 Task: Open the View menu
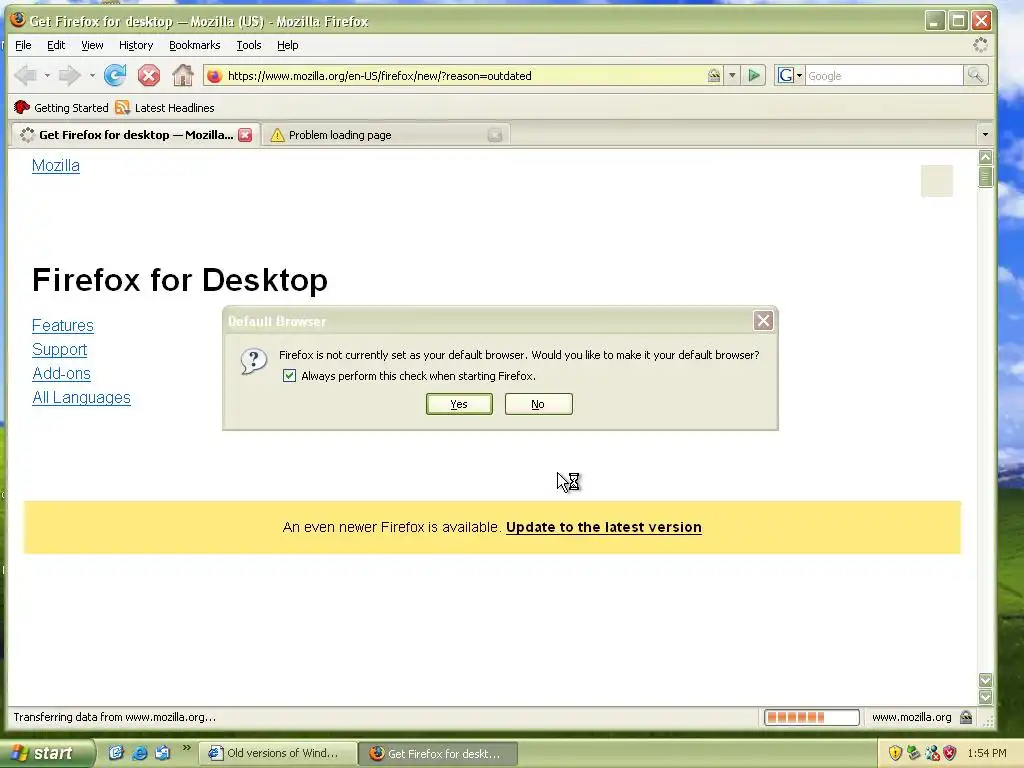point(92,45)
